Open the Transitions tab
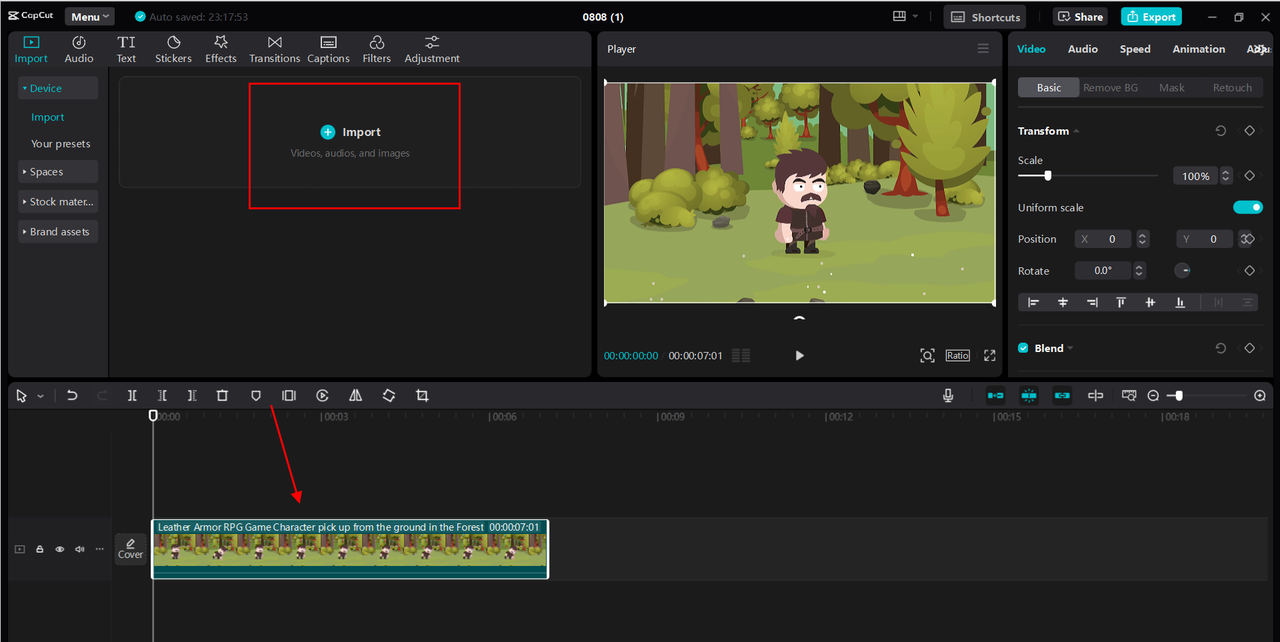The width and height of the screenshot is (1280, 642). coord(275,49)
